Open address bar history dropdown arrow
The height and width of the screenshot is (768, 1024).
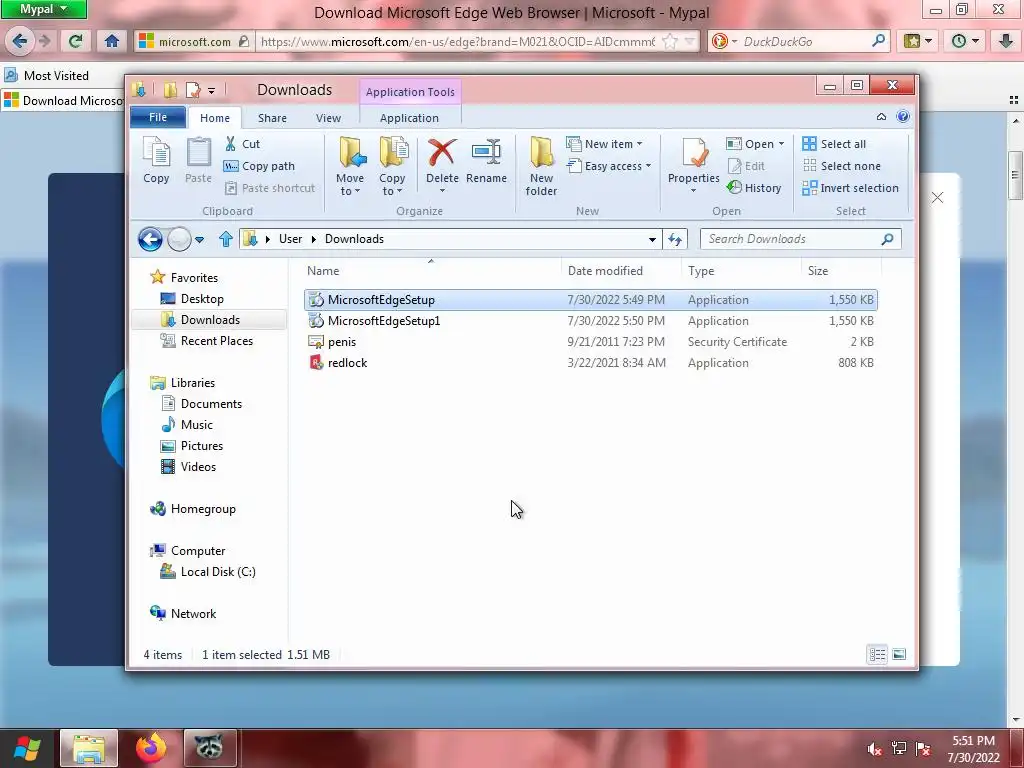(x=652, y=239)
